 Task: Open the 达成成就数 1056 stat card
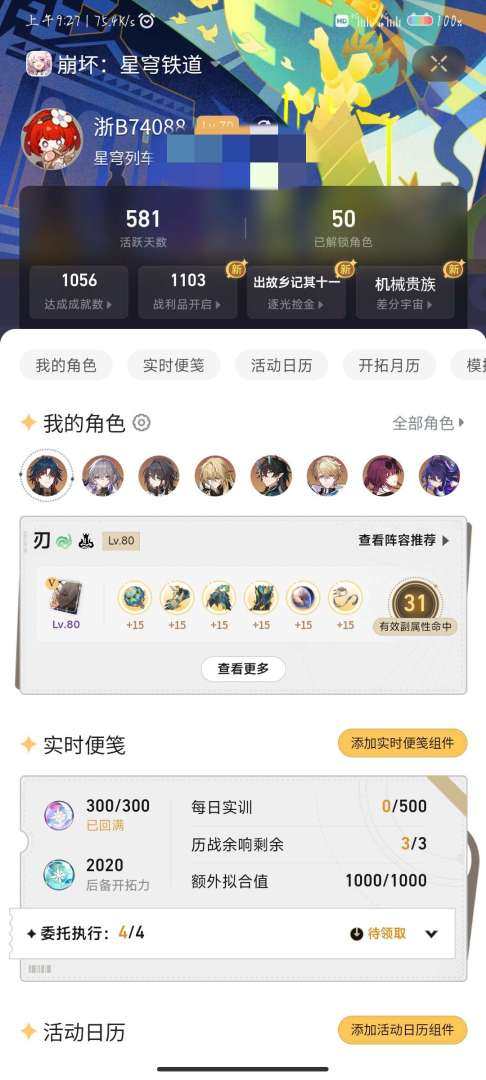tap(79, 291)
